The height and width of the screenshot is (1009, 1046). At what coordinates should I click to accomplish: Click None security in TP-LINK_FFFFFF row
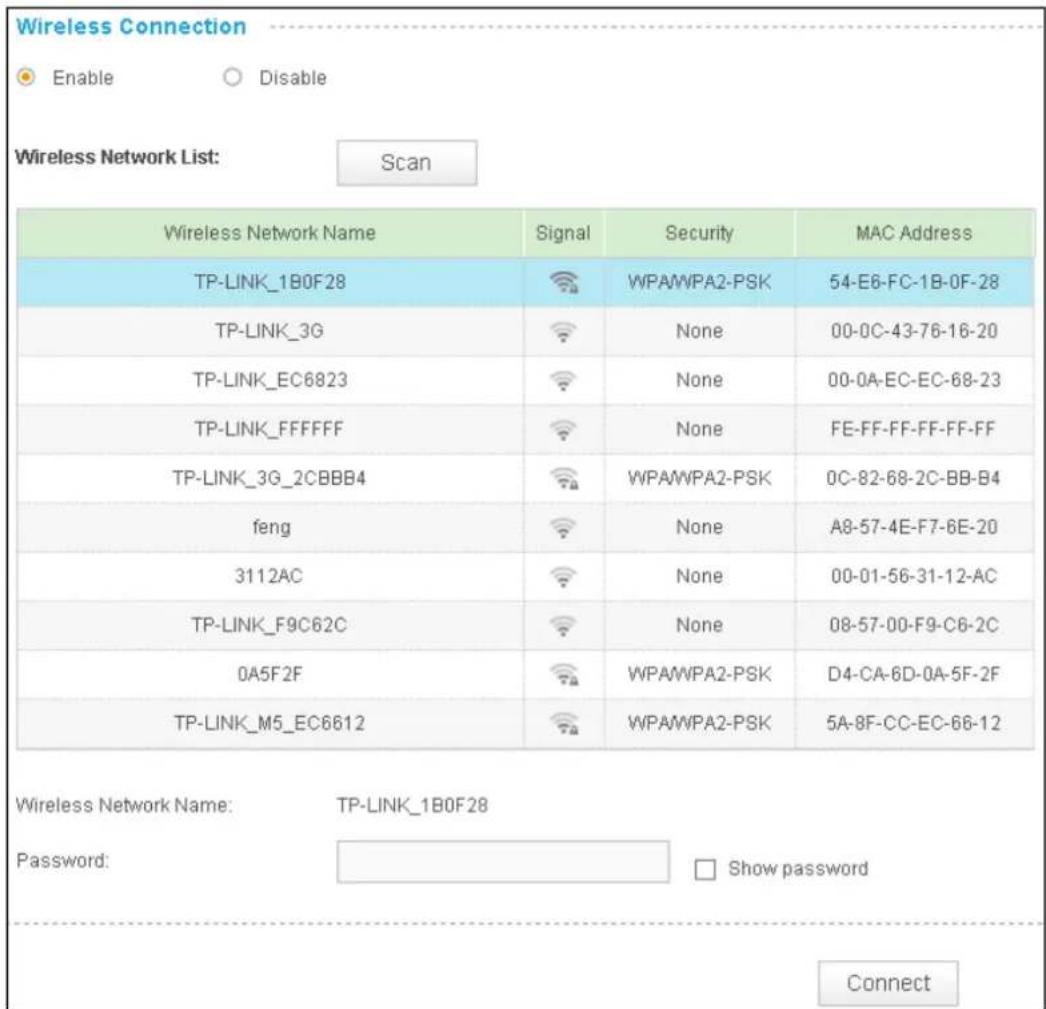click(699, 429)
